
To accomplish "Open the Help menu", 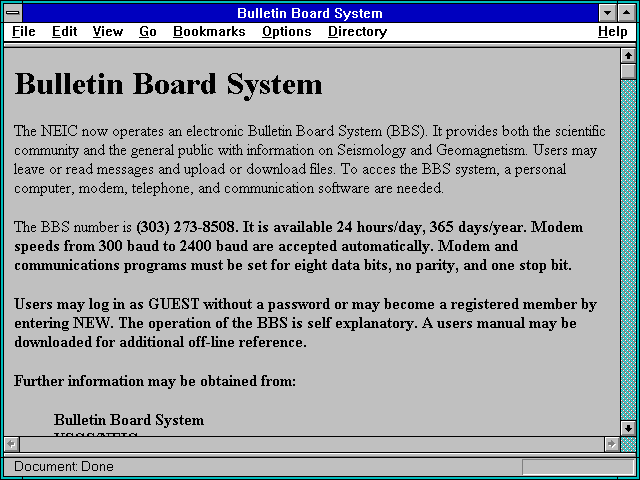I will [x=613, y=32].
